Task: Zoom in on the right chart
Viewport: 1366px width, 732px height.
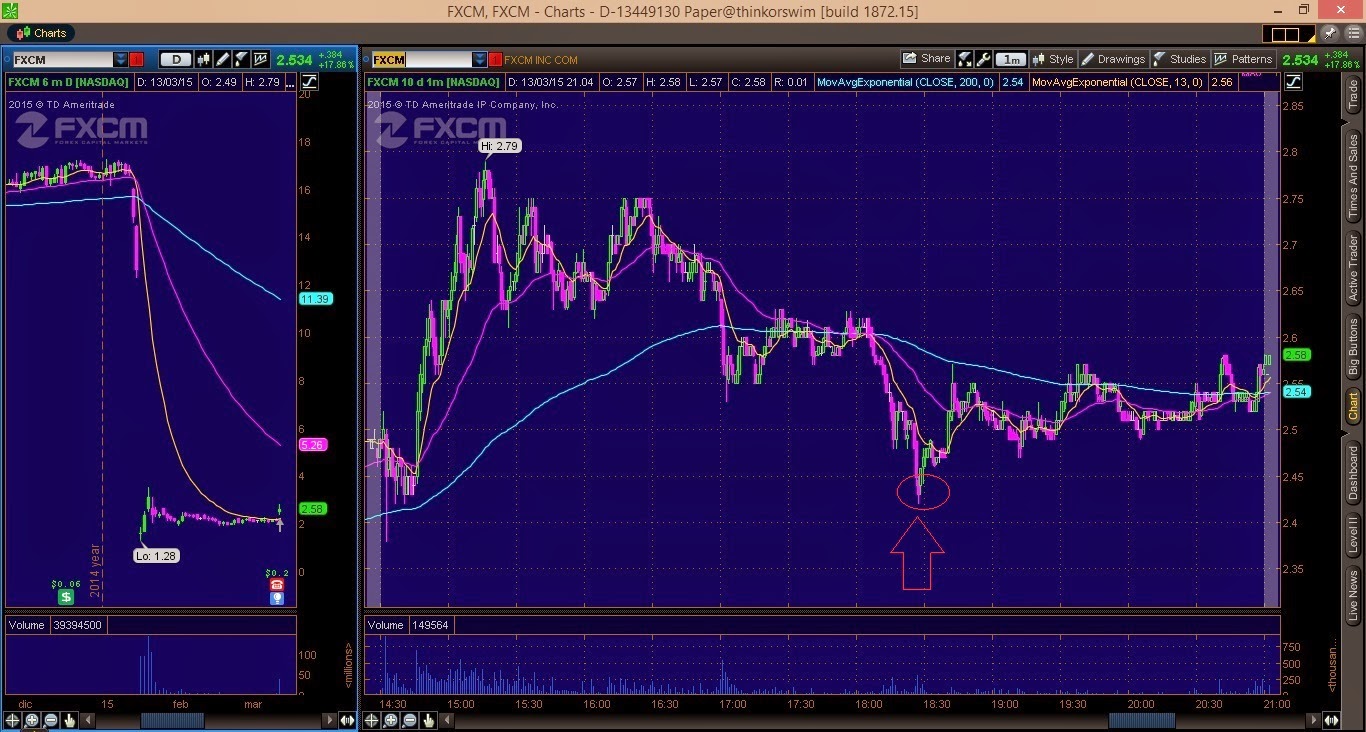Action: [390, 720]
